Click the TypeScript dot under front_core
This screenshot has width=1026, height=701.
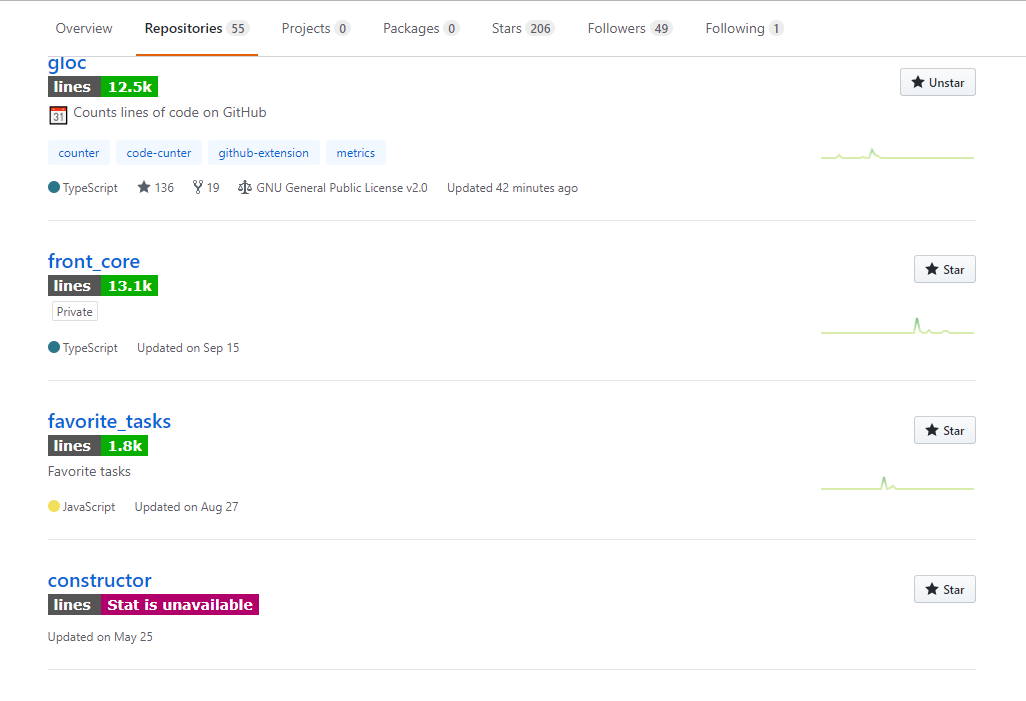(53, 347)
